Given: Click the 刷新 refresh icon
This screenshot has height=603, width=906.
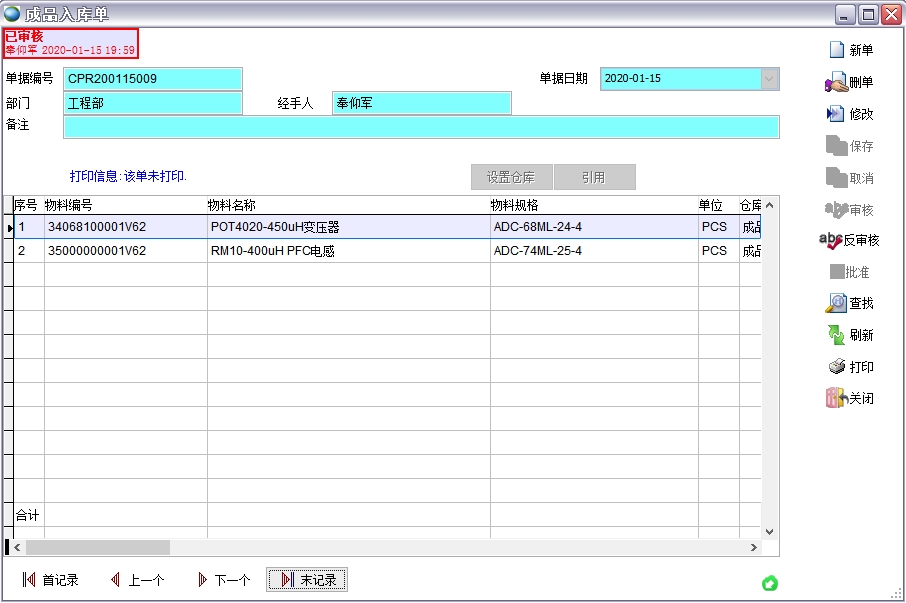Looking at the screenshot, I should (836, 335).
